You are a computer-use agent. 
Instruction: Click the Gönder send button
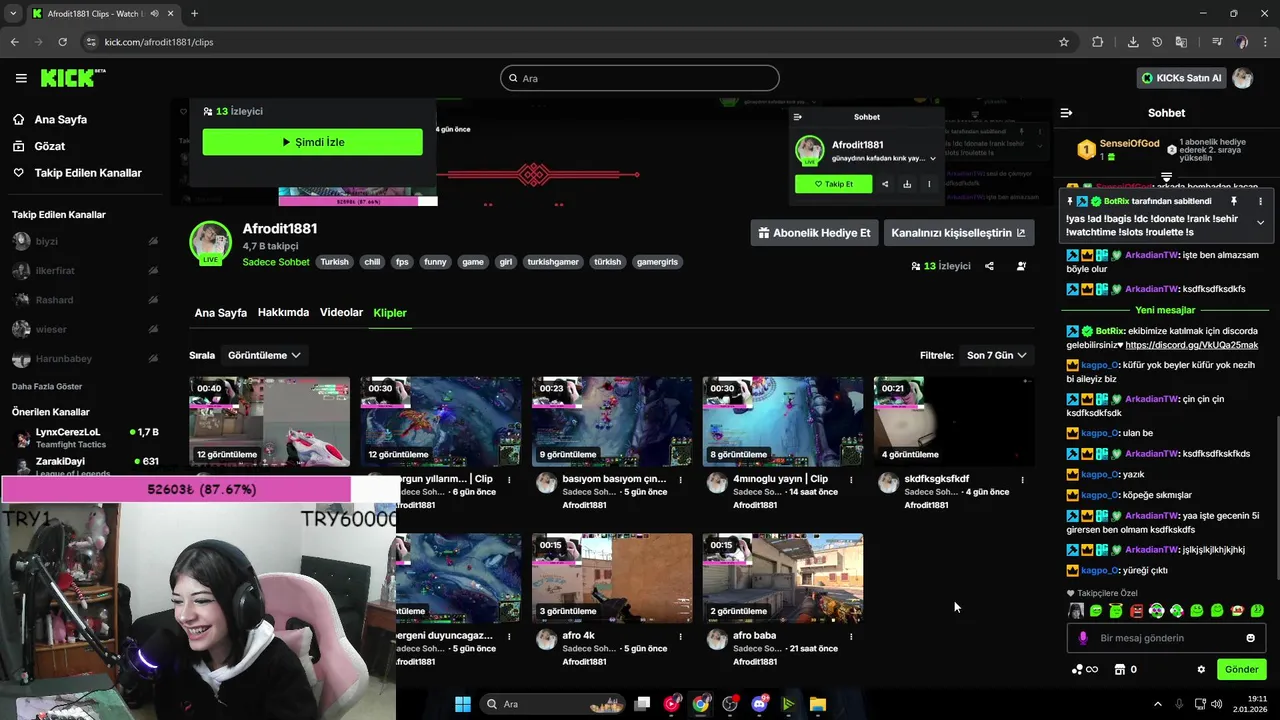click(x=1241, y=669)
